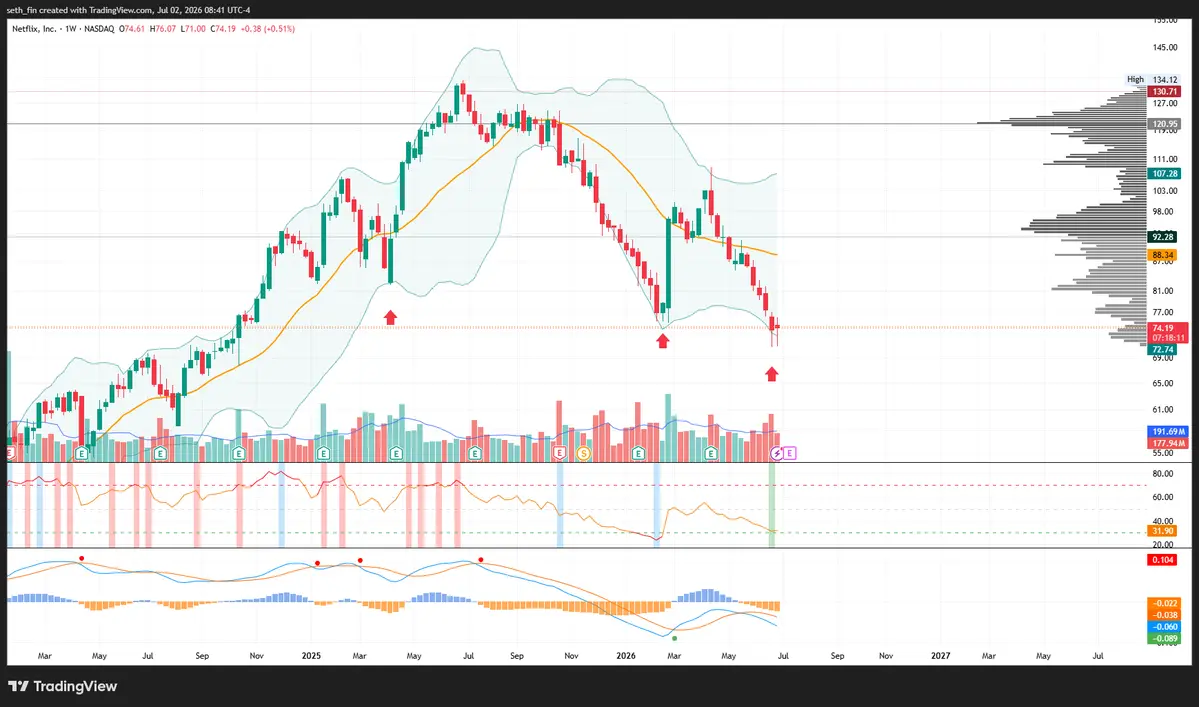Click the blue 191.69M volume tag
Image resolution: width=1199 pixels, height=707 pixels.
(x=1168, y=432)
